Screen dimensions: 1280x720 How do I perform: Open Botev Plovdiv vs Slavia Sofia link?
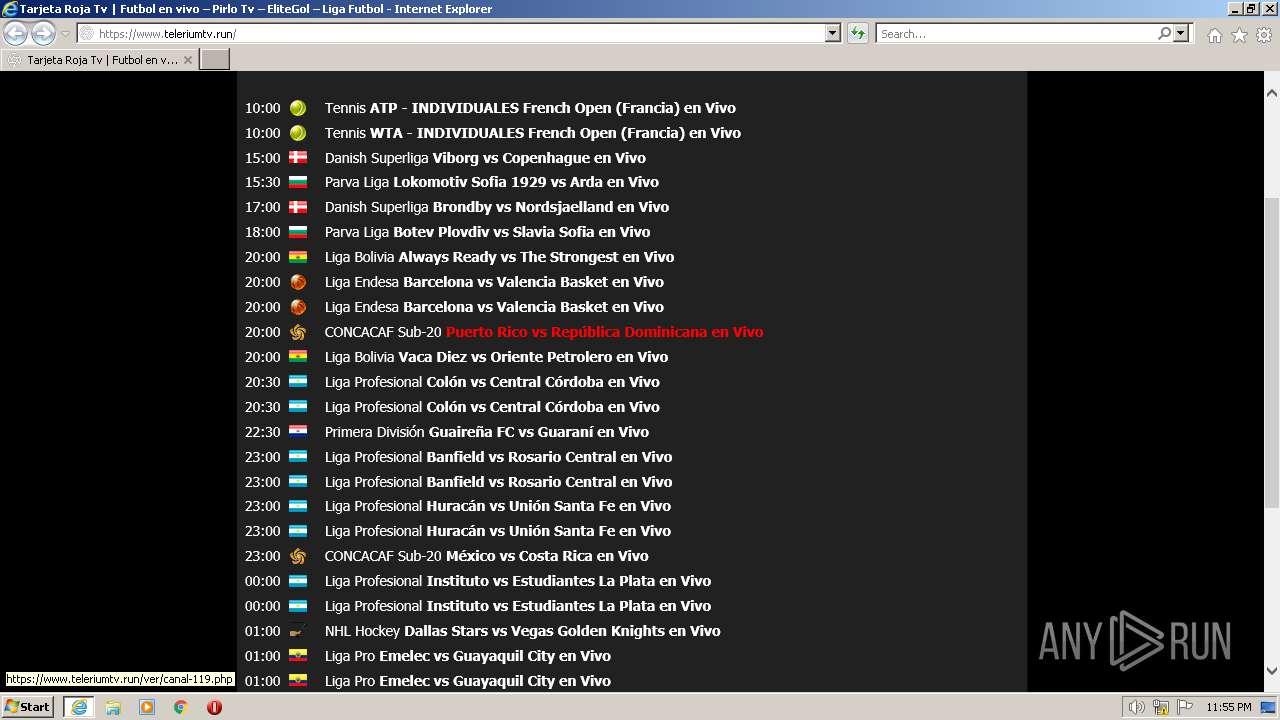[x=521, y=232]
